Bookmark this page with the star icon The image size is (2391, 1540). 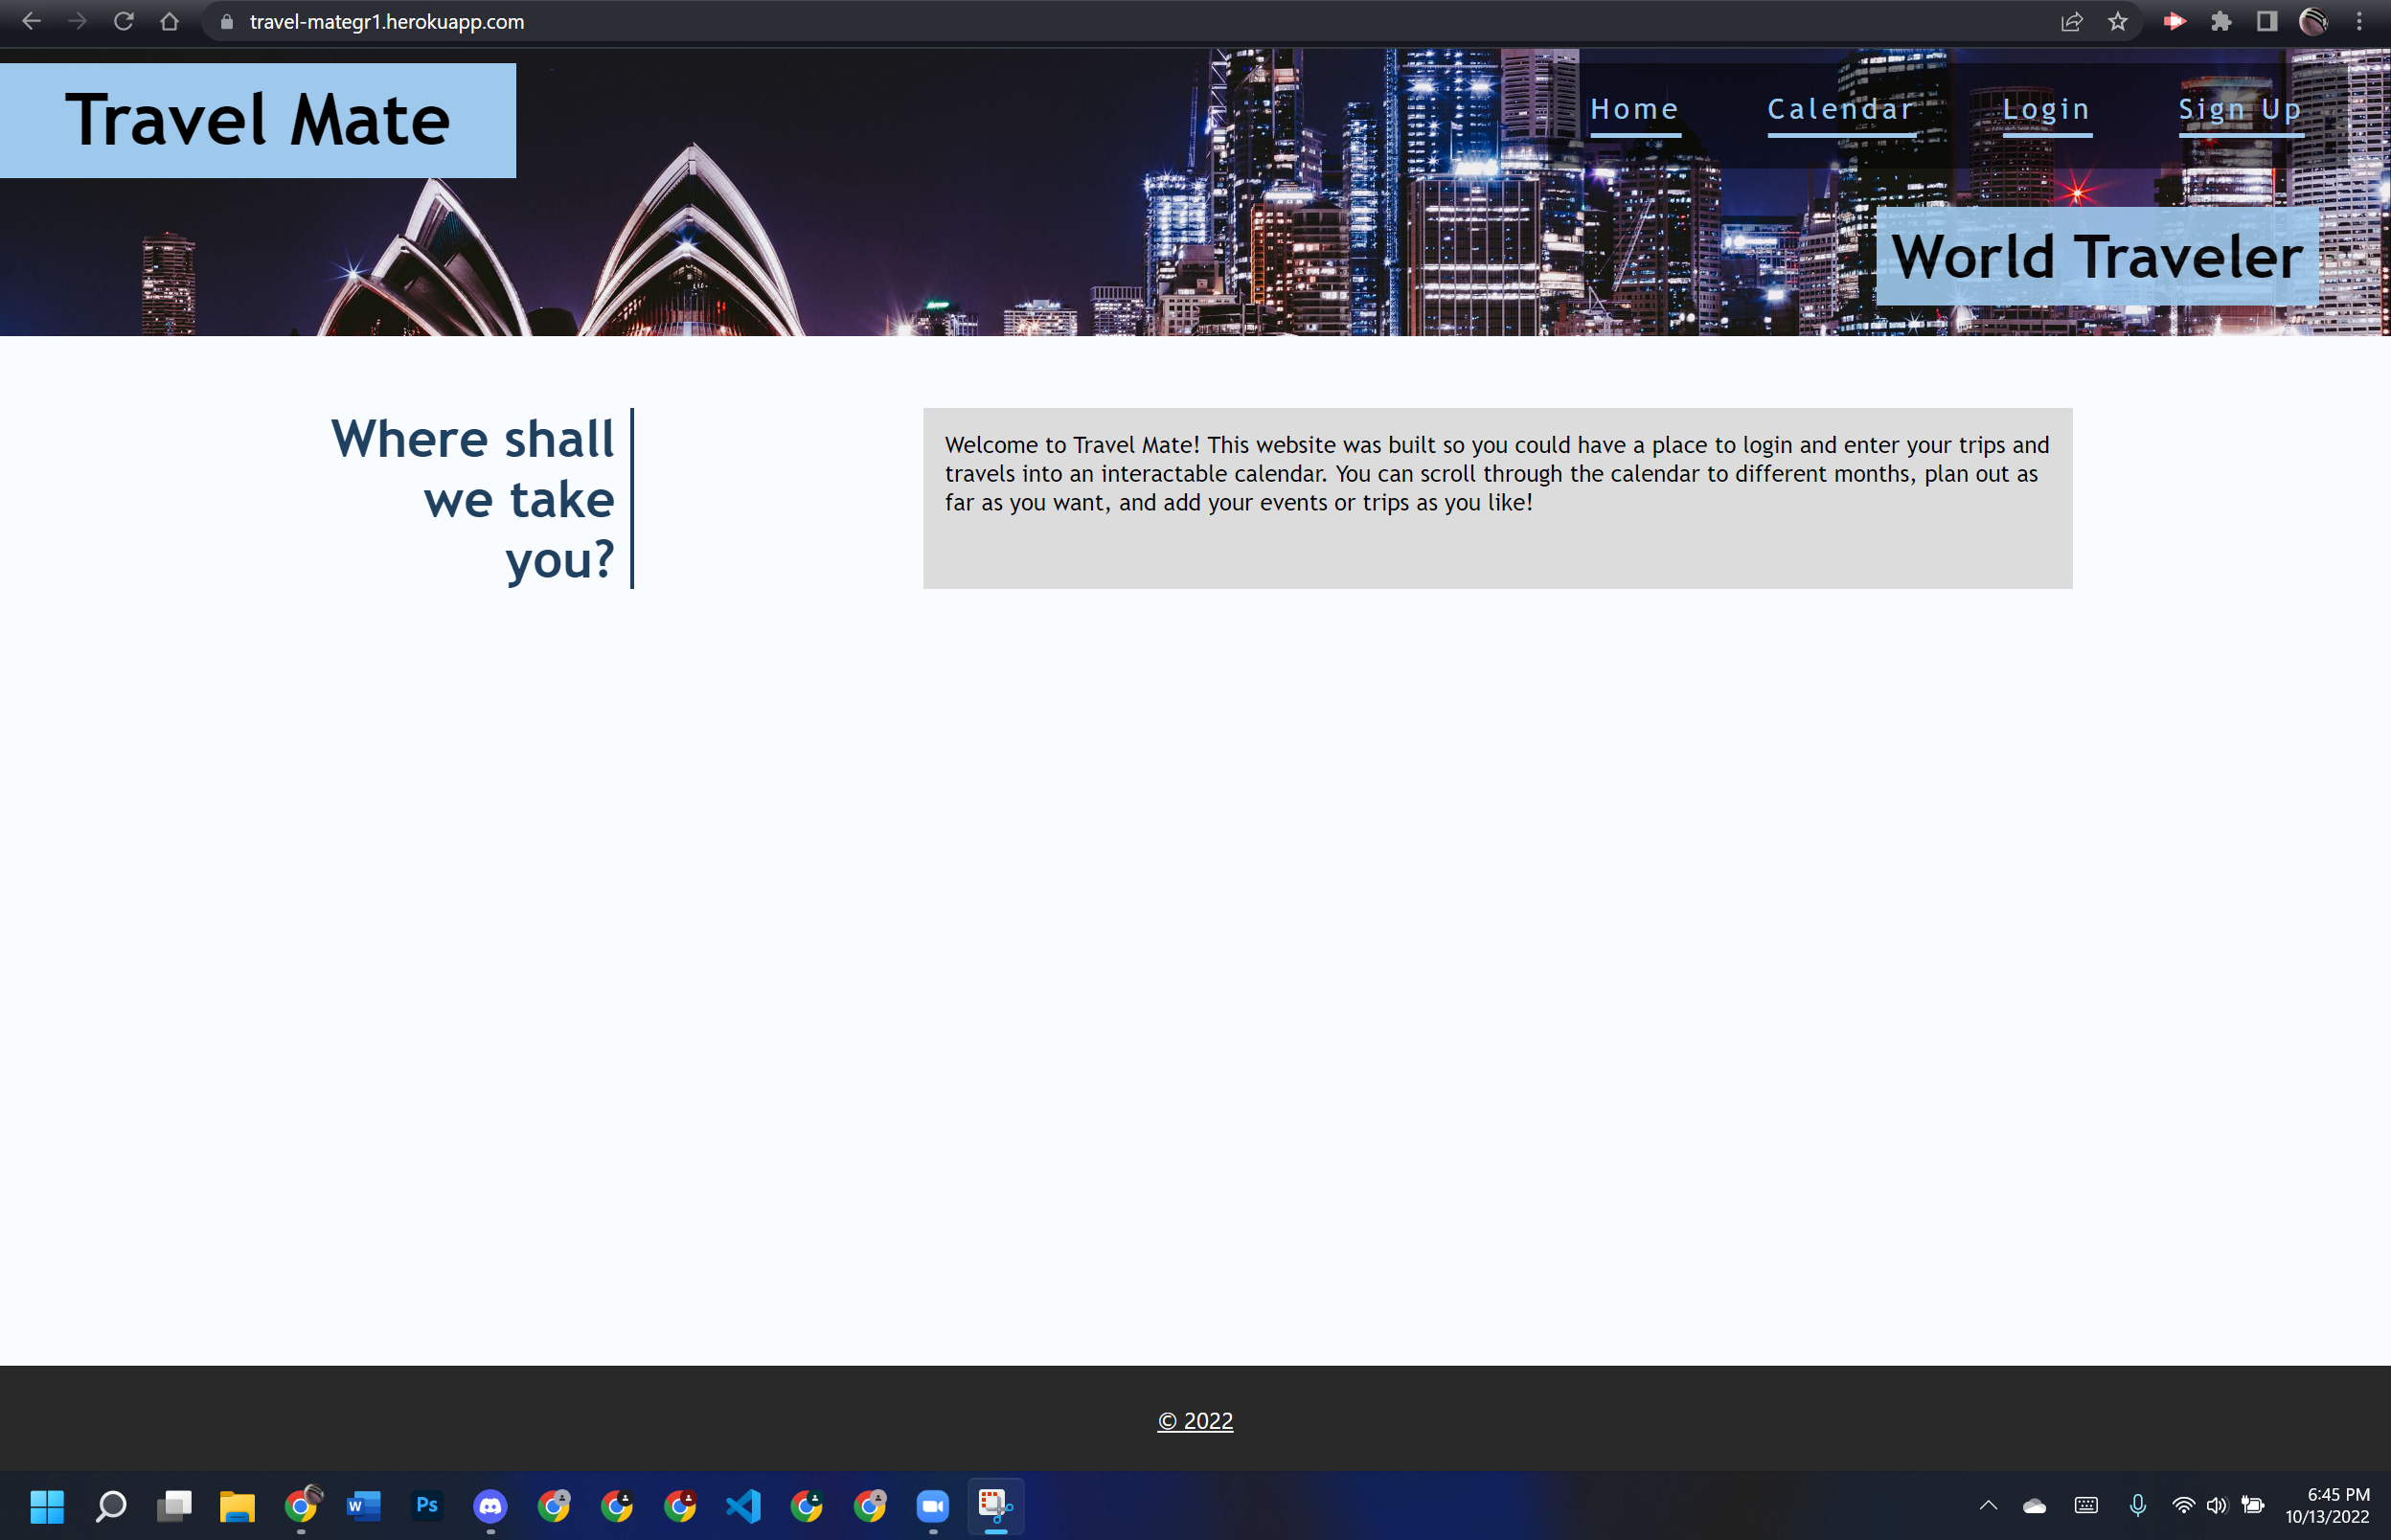point(2117,21)
